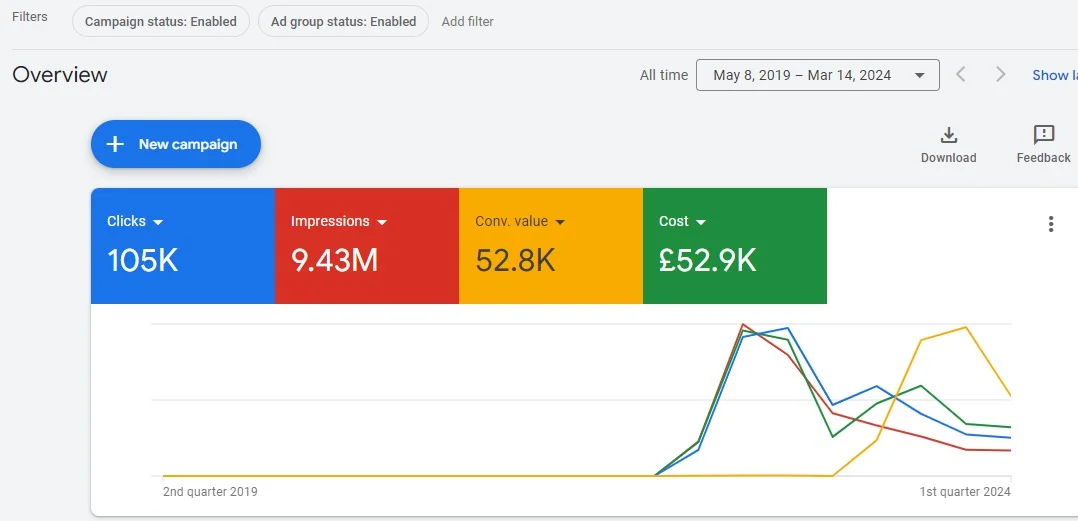Click the plus icon on New campaign

point(115,144)
